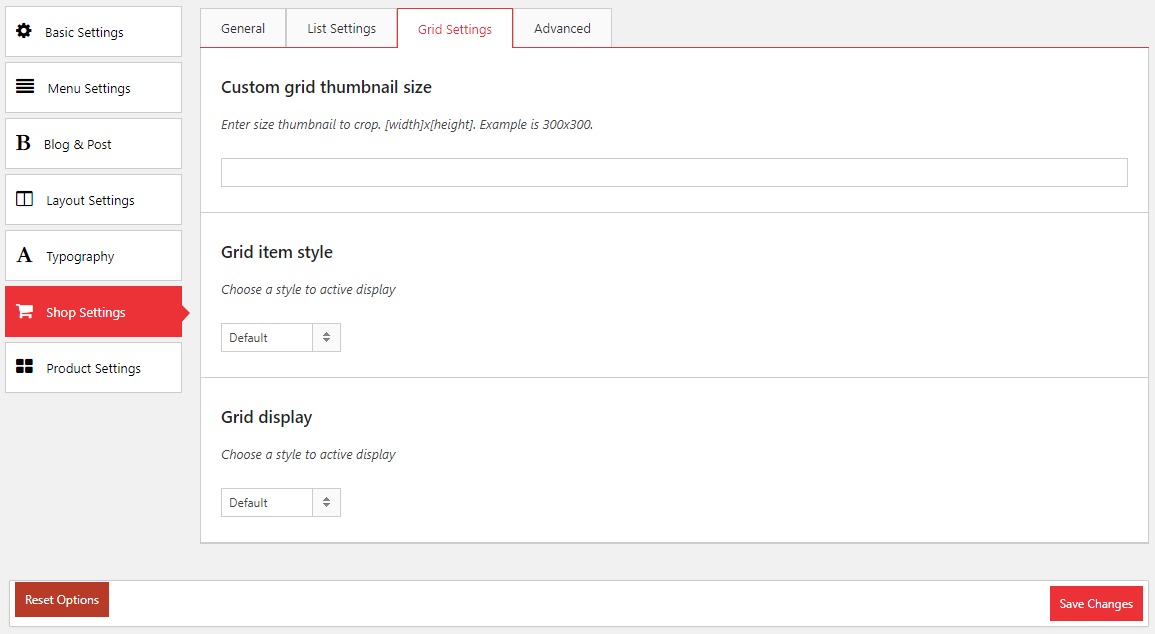Open the Grid display dropdown
Viewport: 1155px width, 634px height.
click(x=267, y=503)
